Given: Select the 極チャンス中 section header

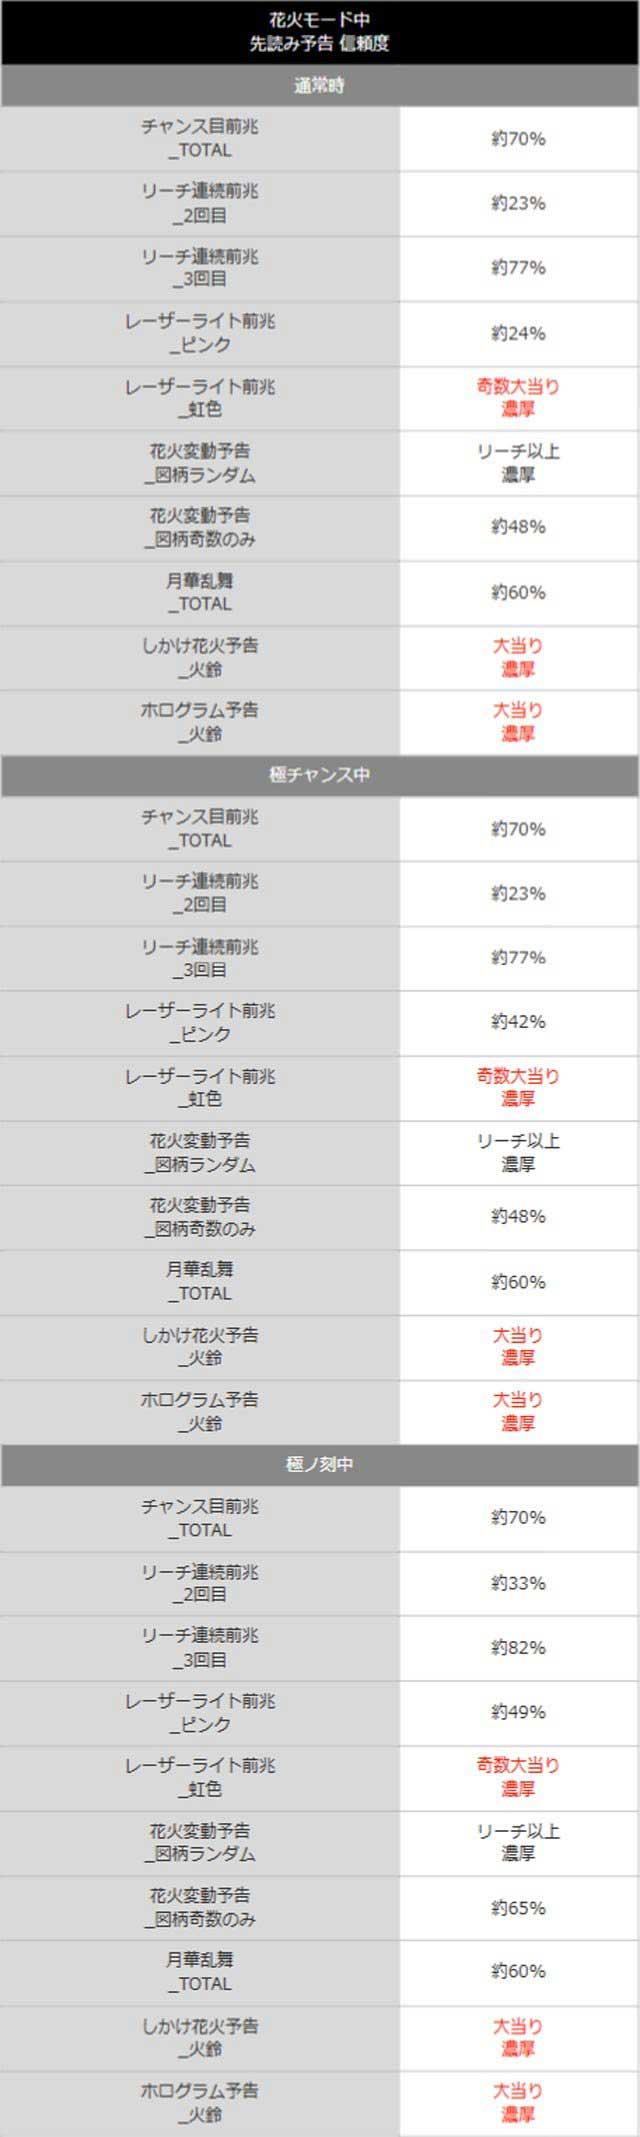Looking at the screenshot, I should coord(320,775).
